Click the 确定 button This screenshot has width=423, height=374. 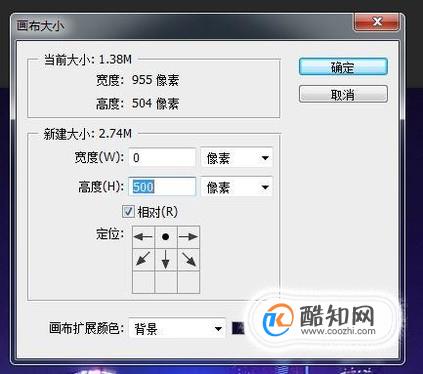tap(343, 67)
